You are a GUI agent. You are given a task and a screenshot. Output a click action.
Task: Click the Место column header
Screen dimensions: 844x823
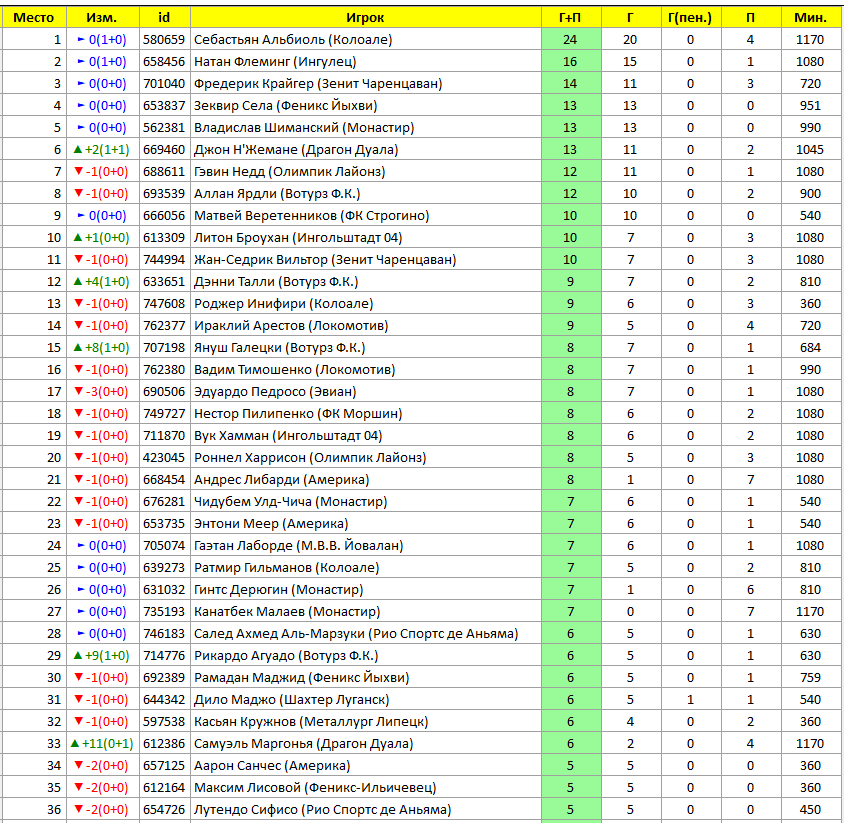click(x=34, y=18)
